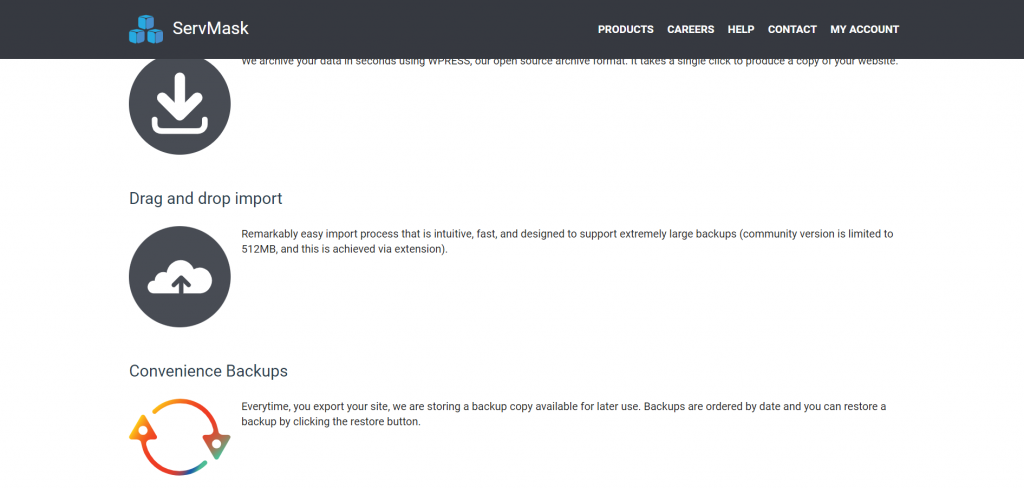Go to the CAREERS page

(x=690, y=29)
